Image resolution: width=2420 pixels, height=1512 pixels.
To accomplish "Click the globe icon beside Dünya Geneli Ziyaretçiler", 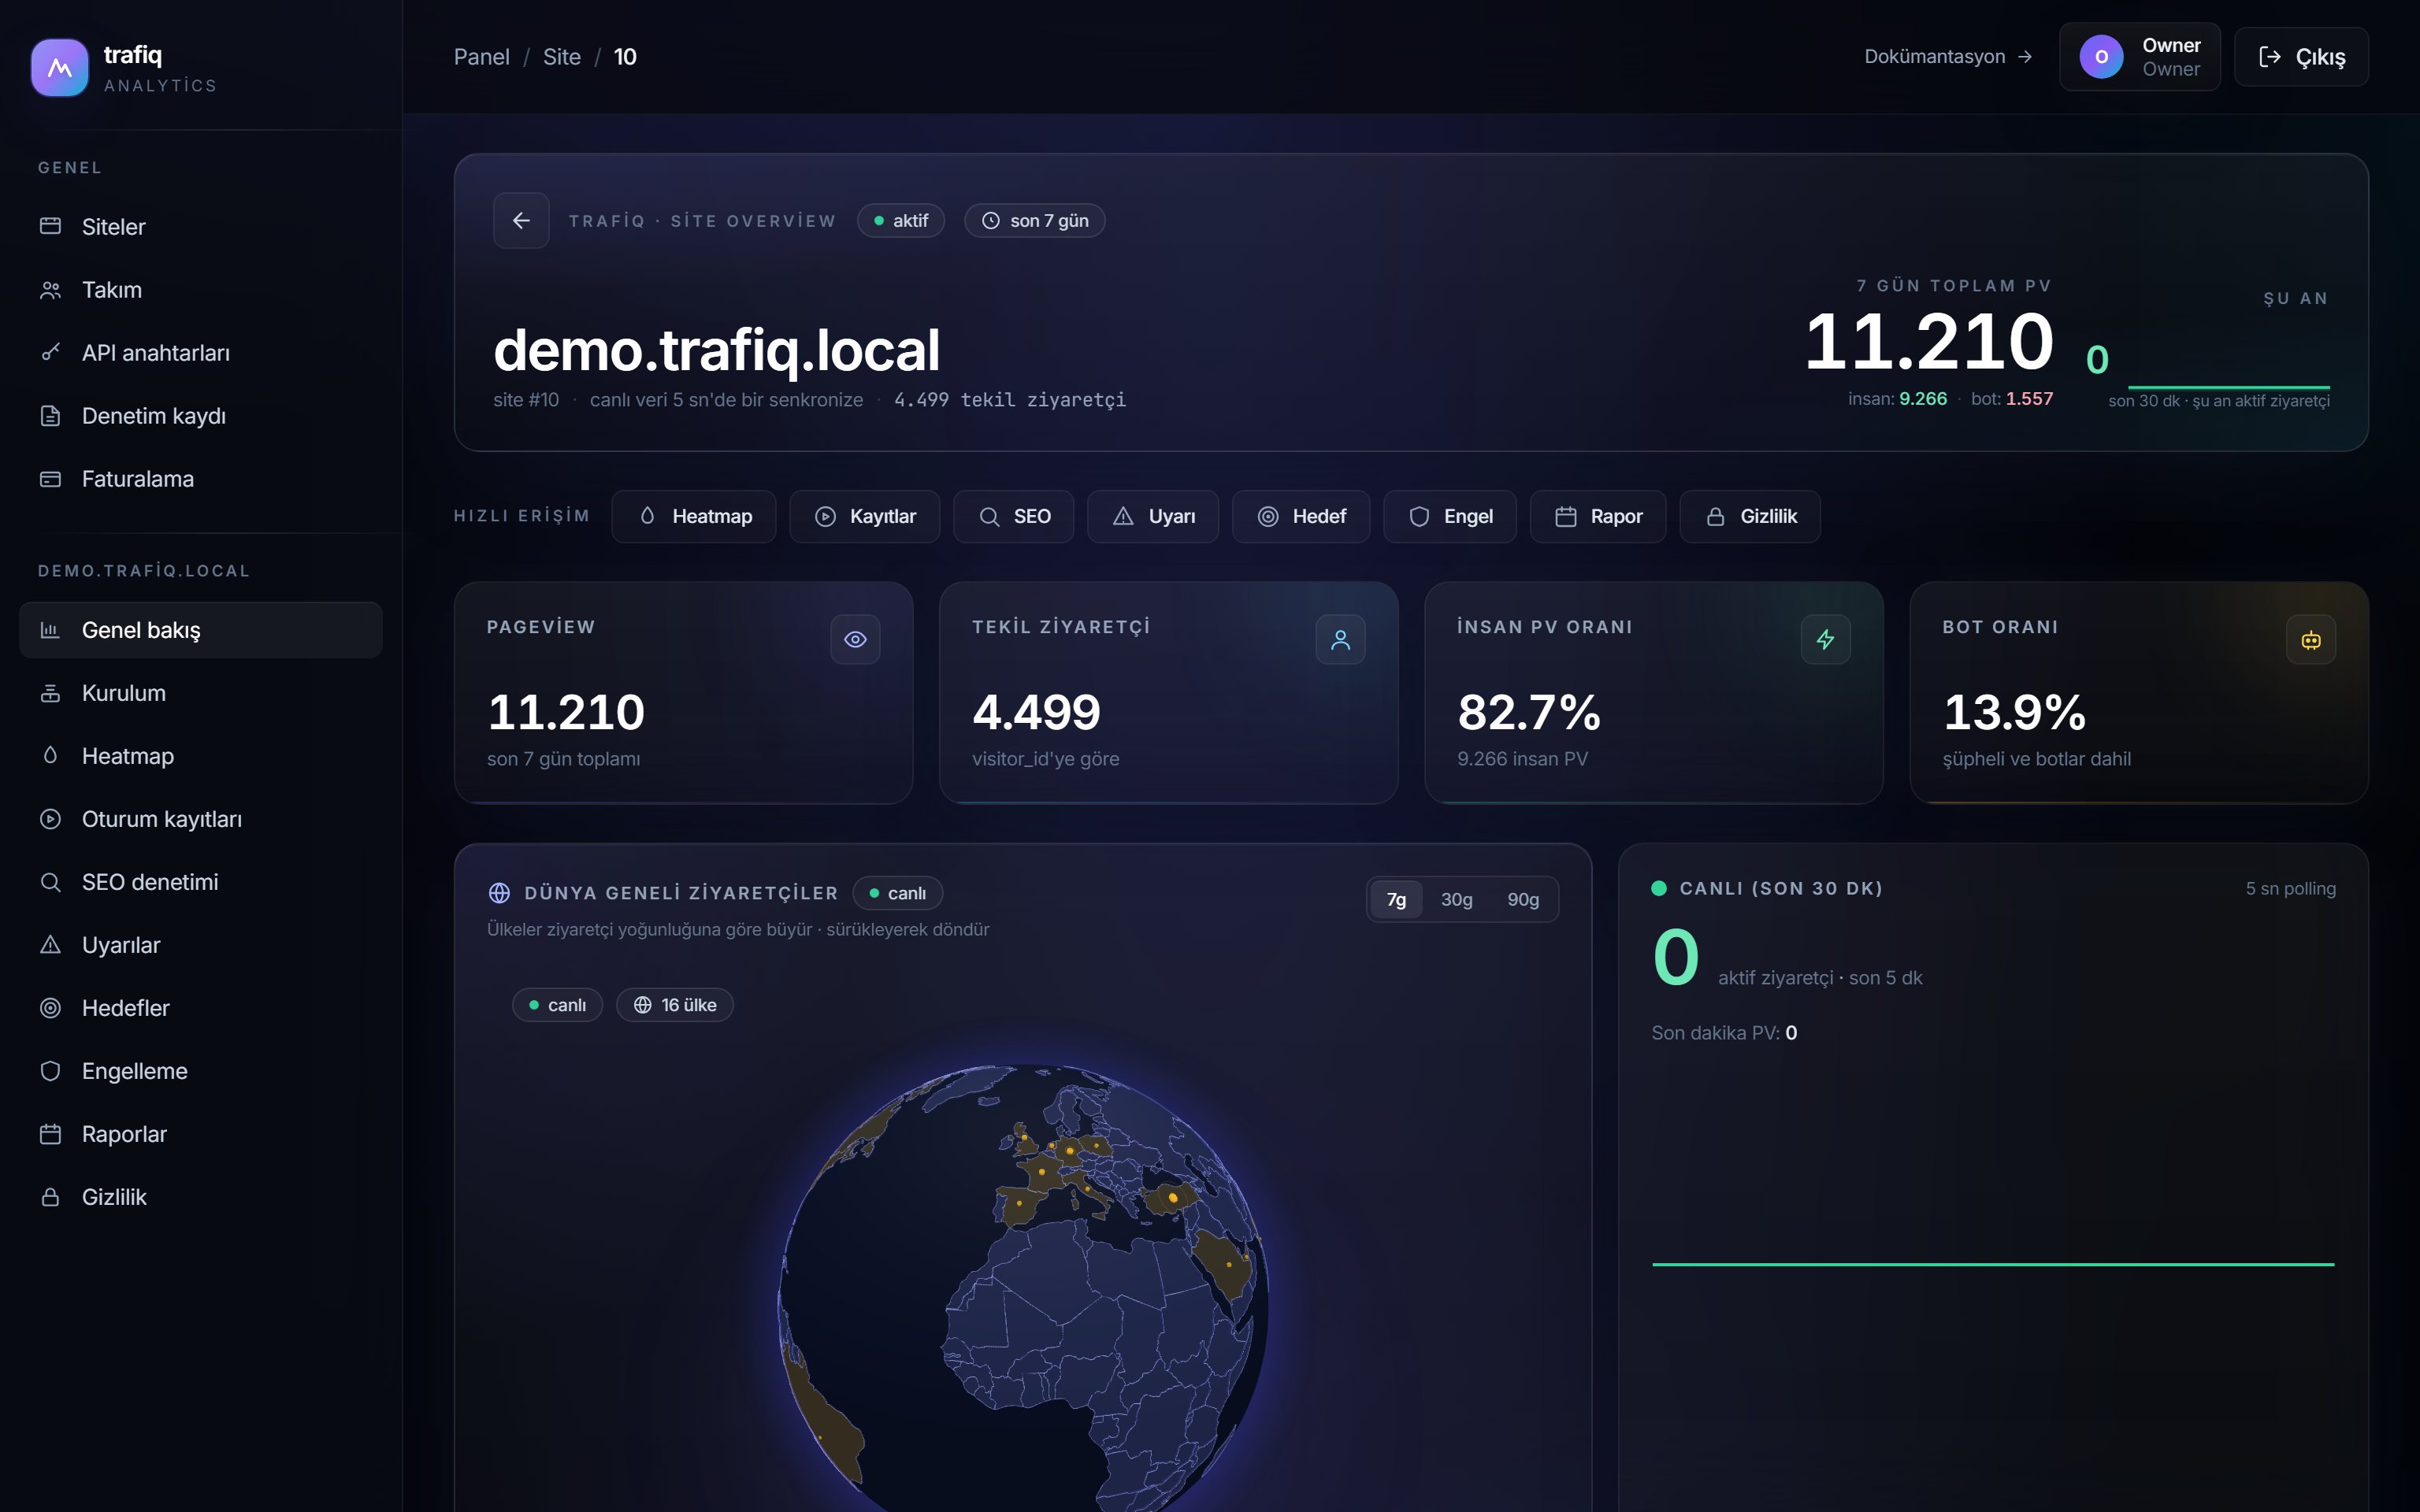I will coord(499,893).
